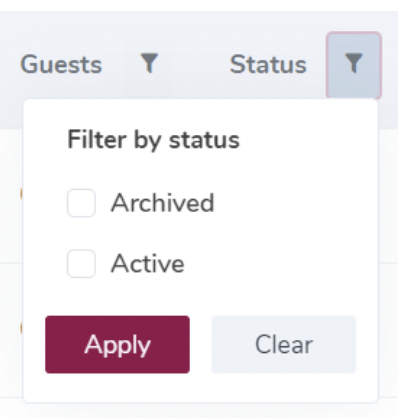Screen dimensions: 404x418
Task: Toggle the highlighted Status funnel button
Action: pyautogui.click(x=354, y=65)
